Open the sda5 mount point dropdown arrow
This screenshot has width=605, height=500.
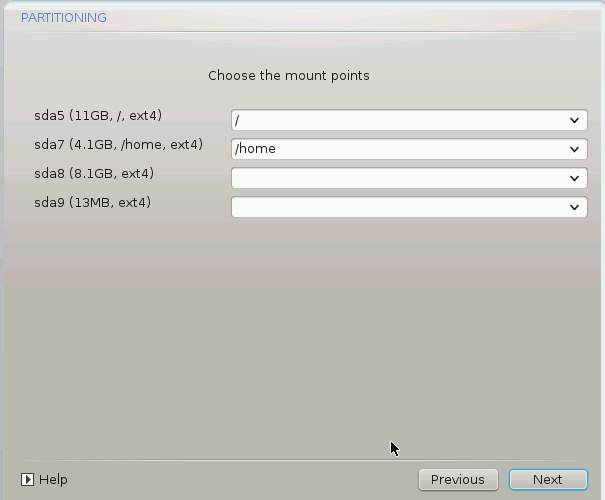coord(575,121)
